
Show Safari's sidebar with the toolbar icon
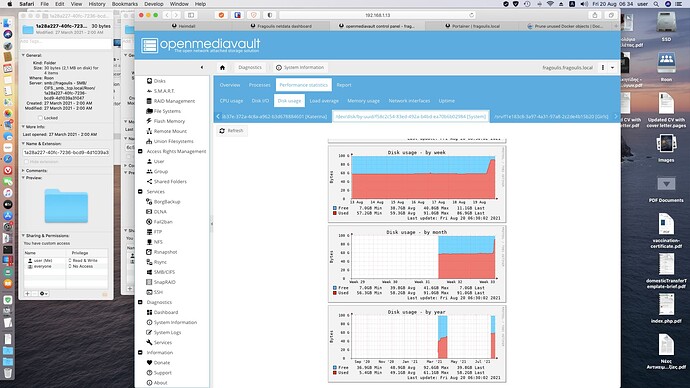(x=191, y=15)
